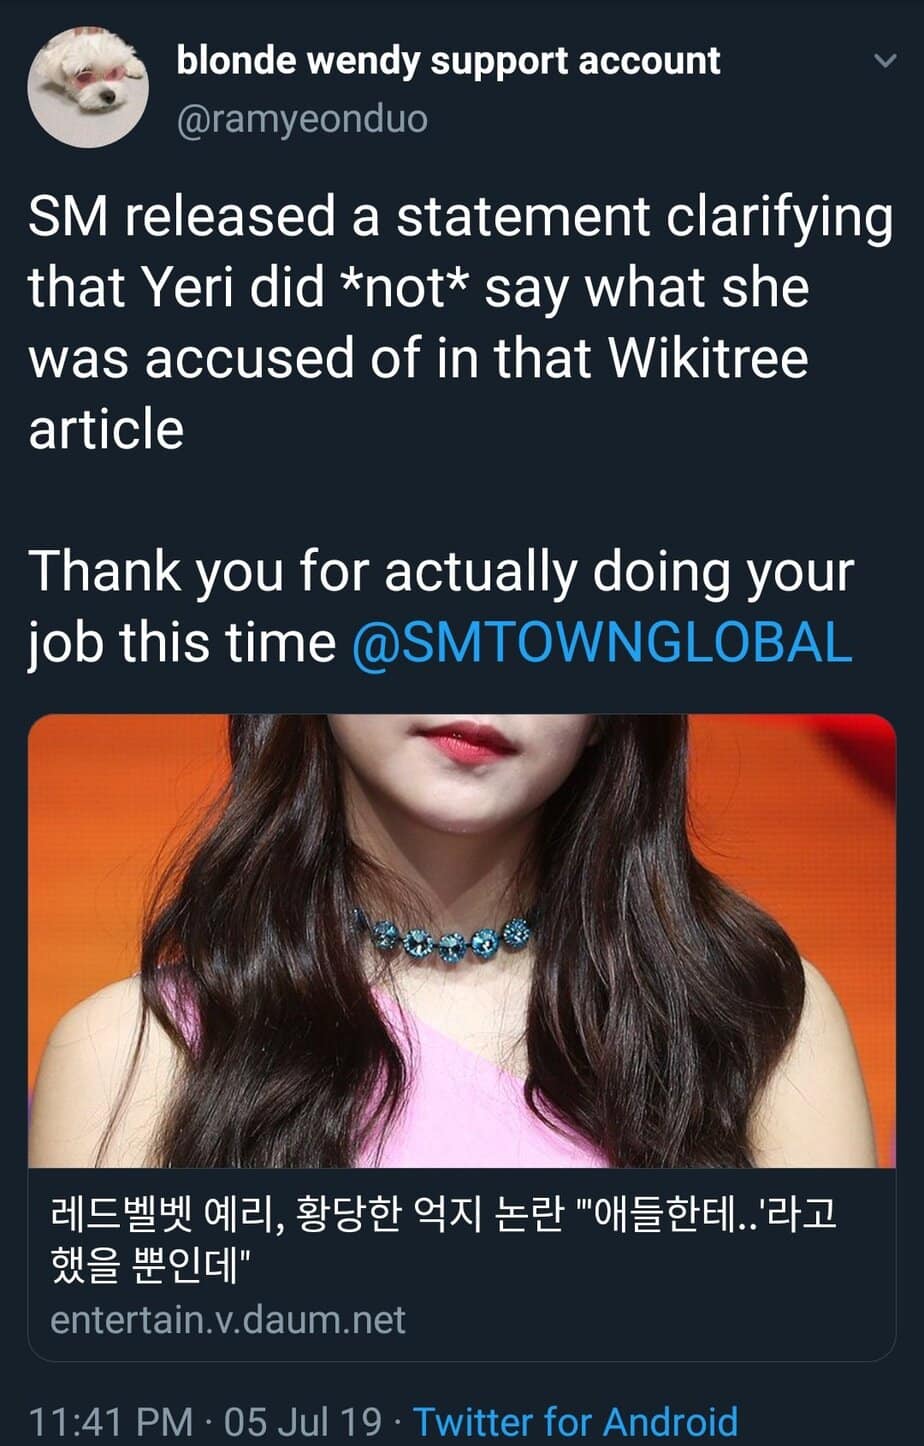Image resolution: width=924 pixels, height=1446 pixels.
Task: Open the white dog profile avatar
Action: point(88,88)
